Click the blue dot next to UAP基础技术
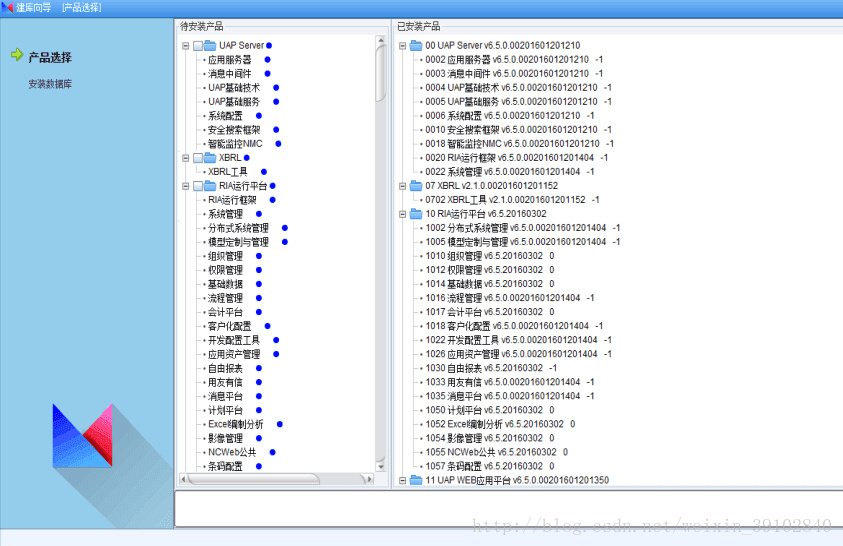Image resolution: width=843 pixels, height=546 pixels. (x=276, y=88)
